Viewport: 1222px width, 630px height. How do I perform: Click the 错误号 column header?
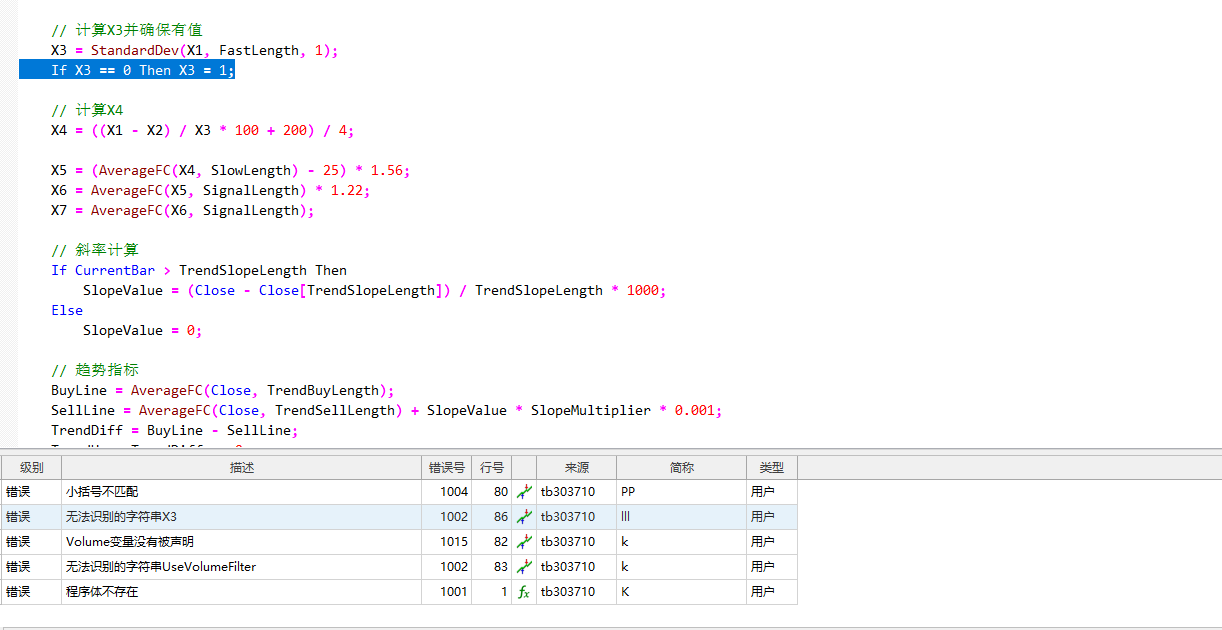tap(446, 467)
